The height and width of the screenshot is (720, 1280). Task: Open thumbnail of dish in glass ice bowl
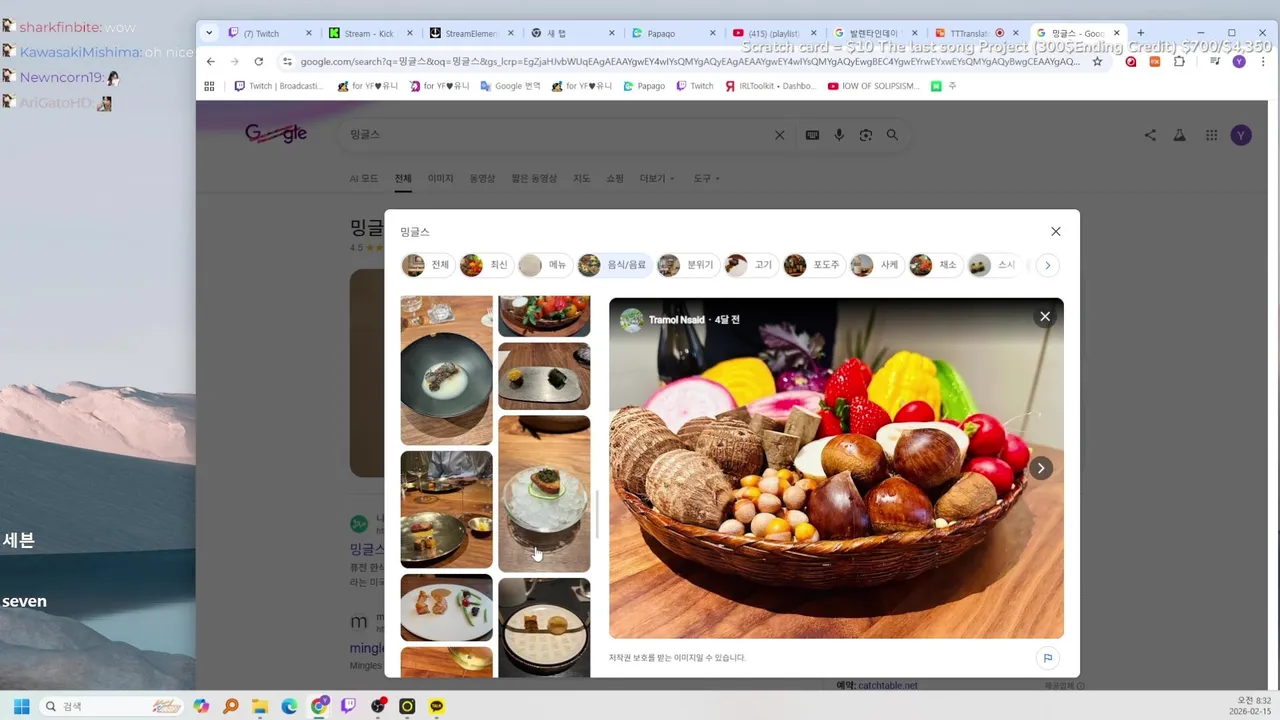click(x=544, y=494)
